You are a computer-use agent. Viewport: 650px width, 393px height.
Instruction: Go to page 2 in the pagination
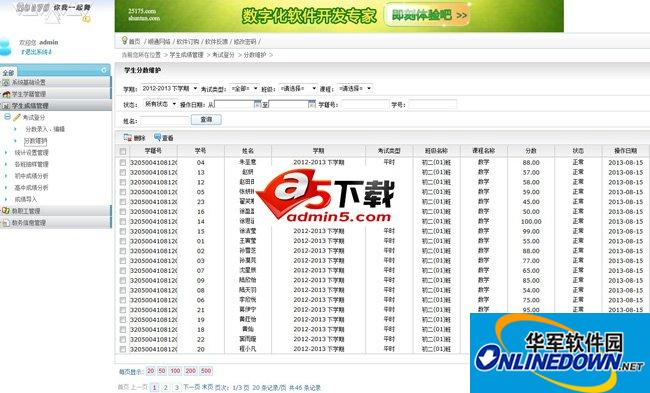[165, 388]
